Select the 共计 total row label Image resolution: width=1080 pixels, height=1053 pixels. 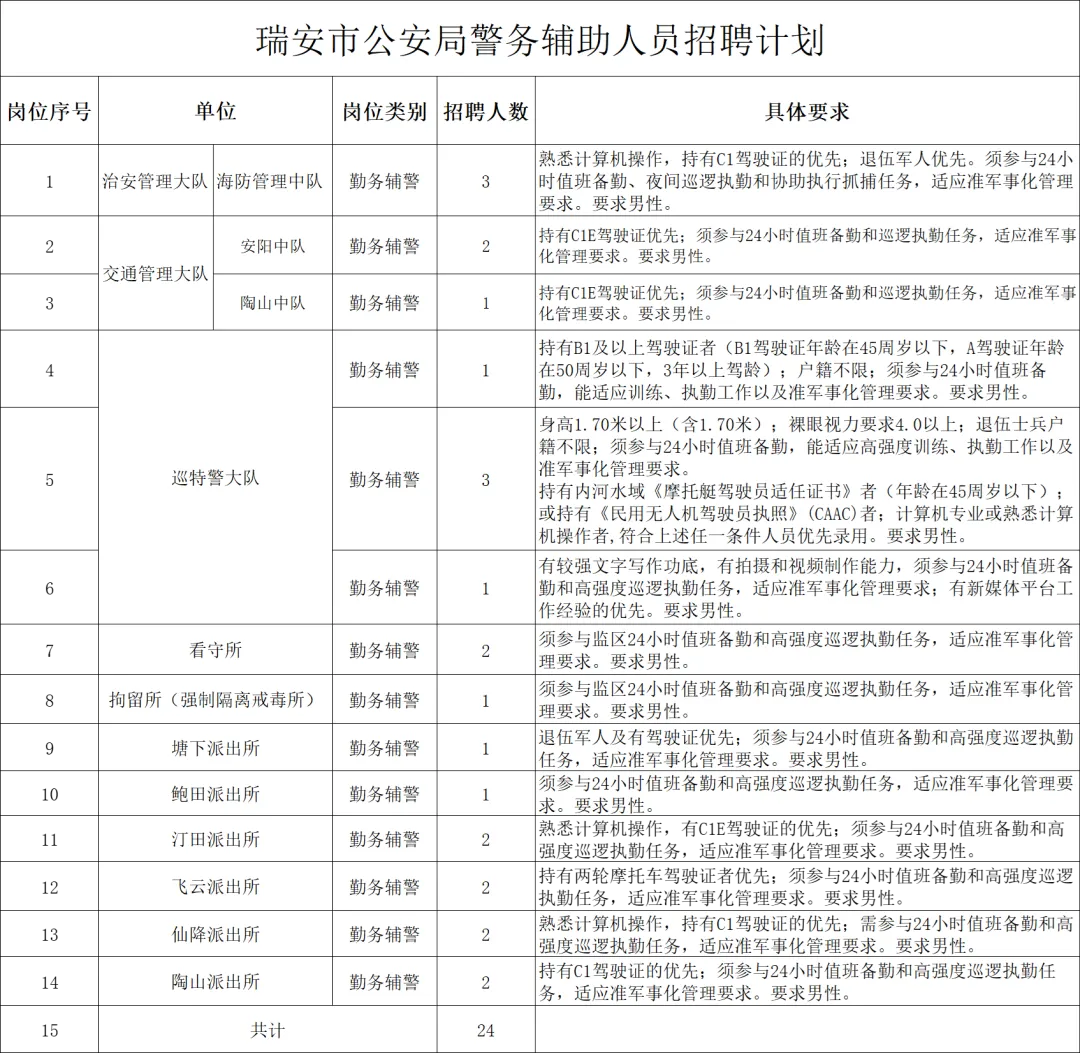(267, 1030)
